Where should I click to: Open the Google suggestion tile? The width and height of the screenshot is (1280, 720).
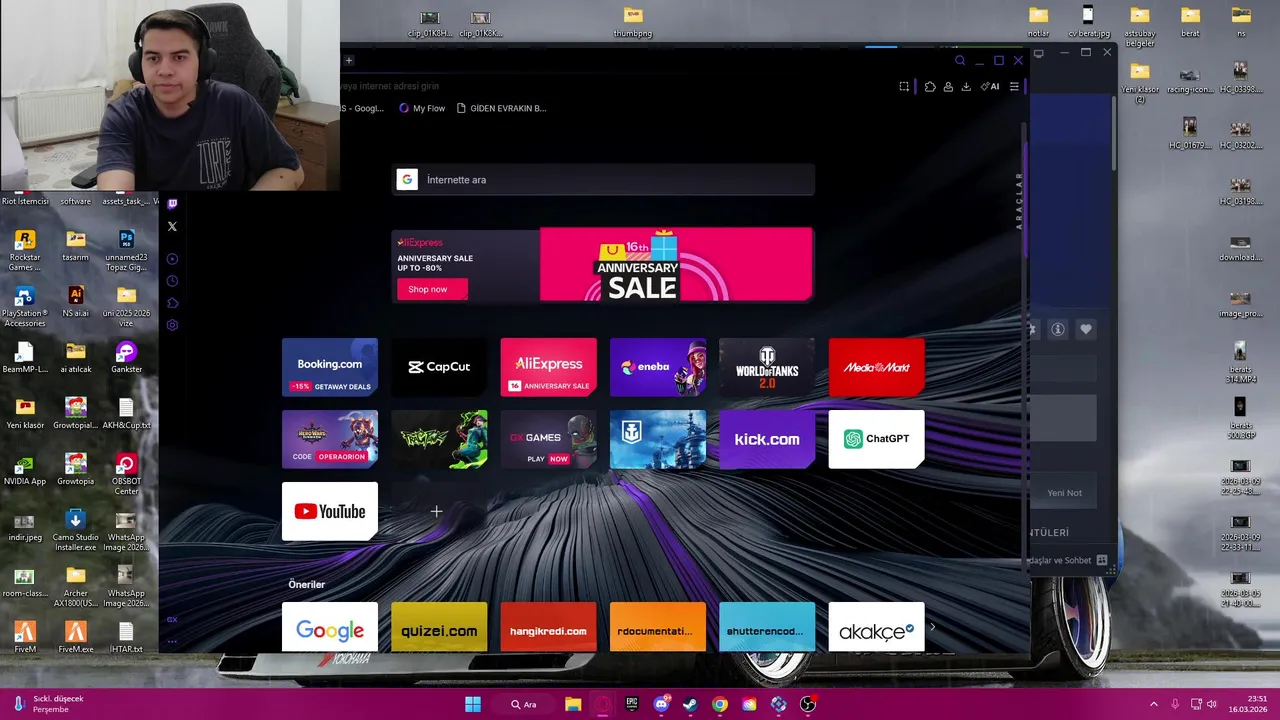coord(330,627)
